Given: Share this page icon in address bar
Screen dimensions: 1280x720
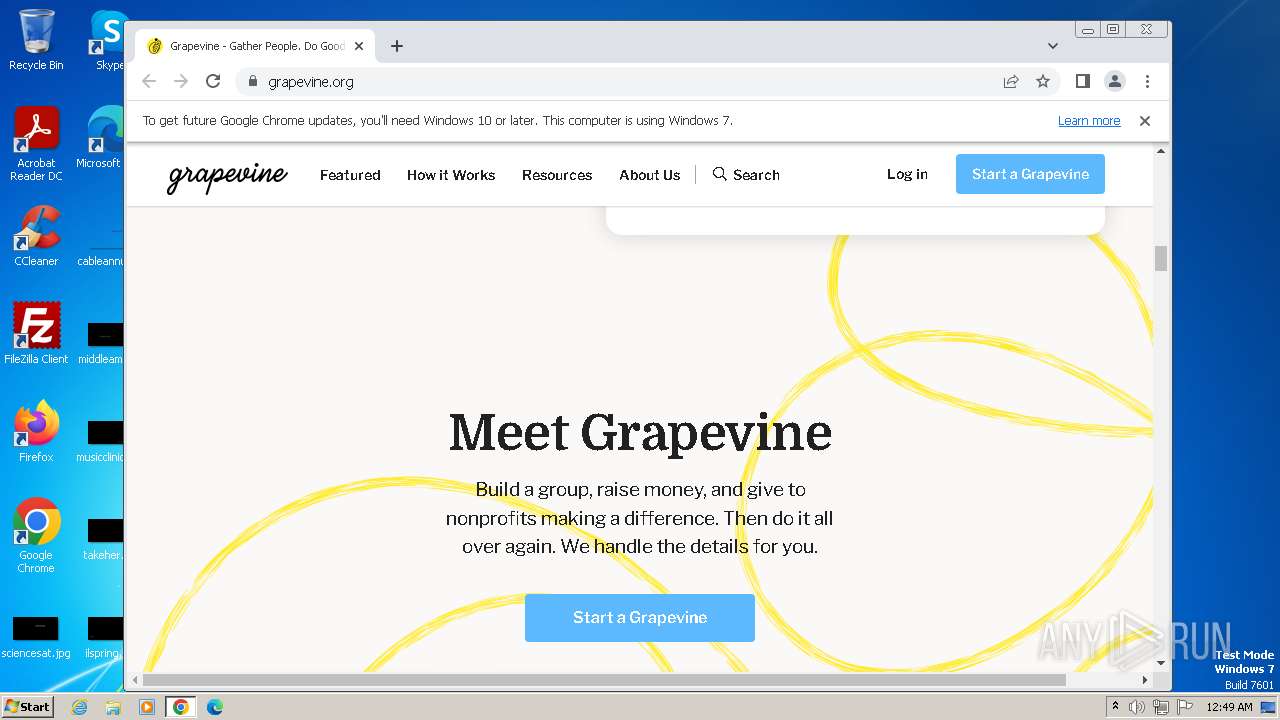Looking at the screenshot, I should tap(1011, 82).
